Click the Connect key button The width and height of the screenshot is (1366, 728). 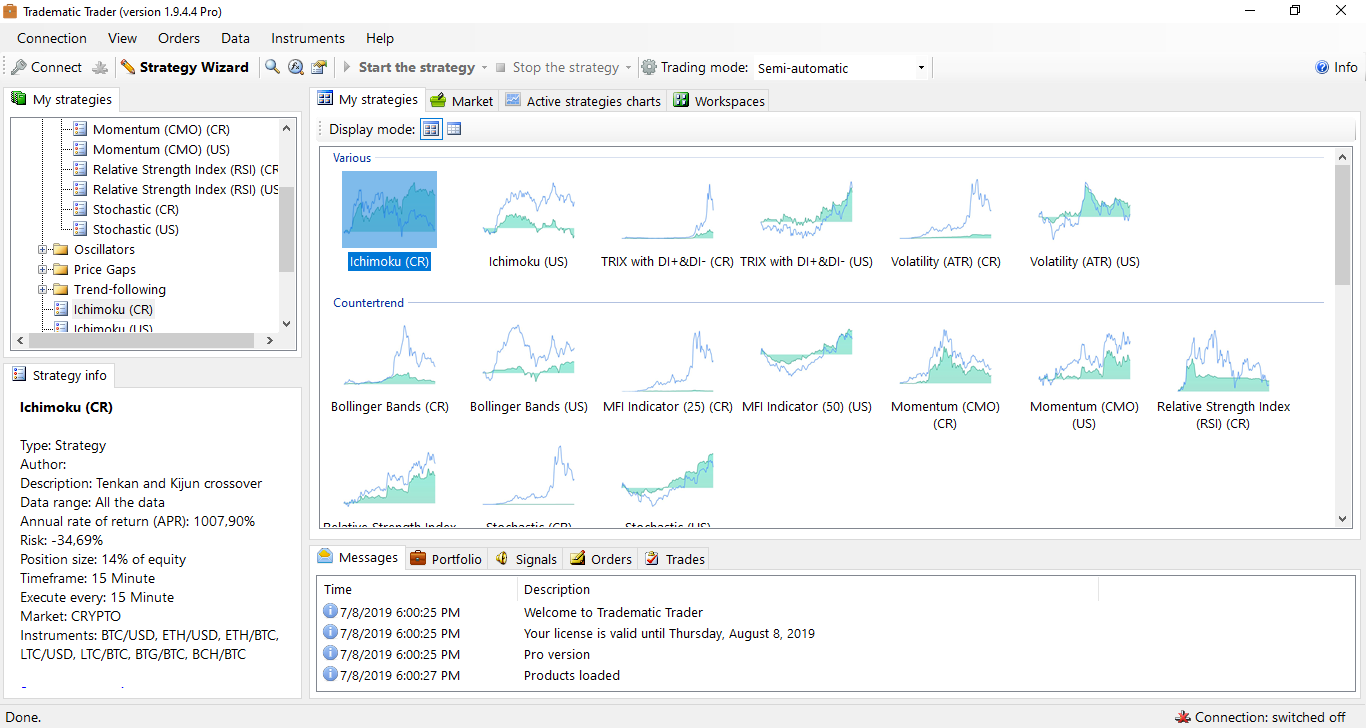(46, 67)
